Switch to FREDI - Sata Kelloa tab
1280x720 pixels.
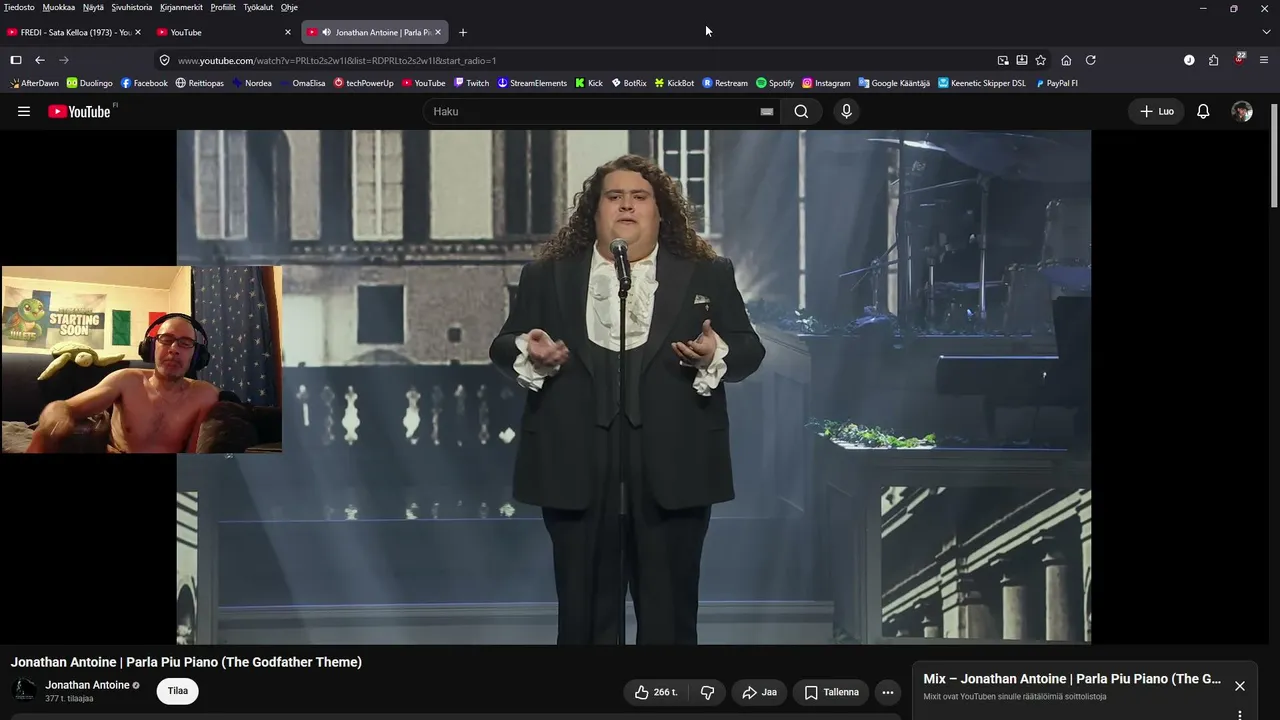(74, 32)
